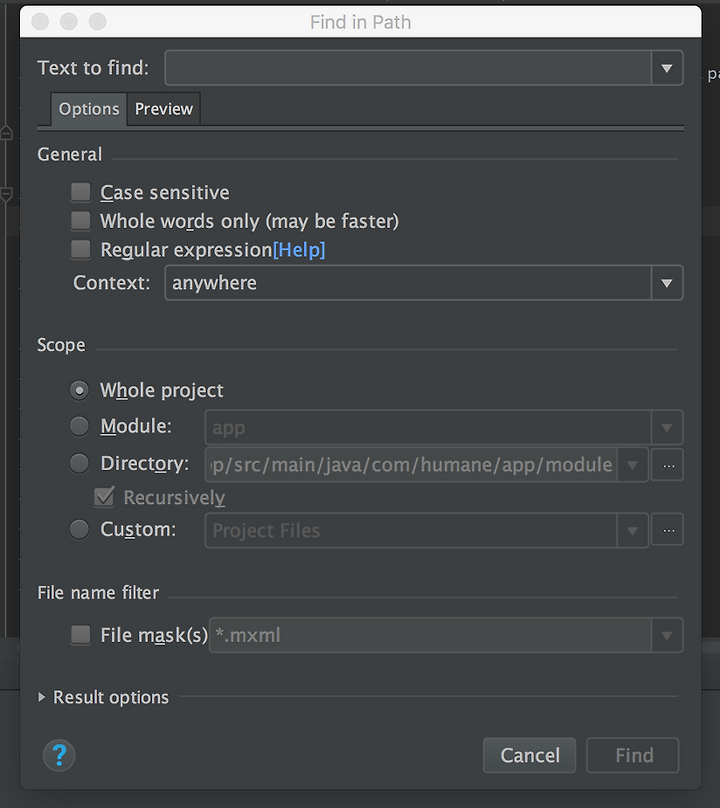Viewport: 720px width, 808px height.
Task: Click the Custom scope ellipsis button
Action: click(x=667, y=530)
